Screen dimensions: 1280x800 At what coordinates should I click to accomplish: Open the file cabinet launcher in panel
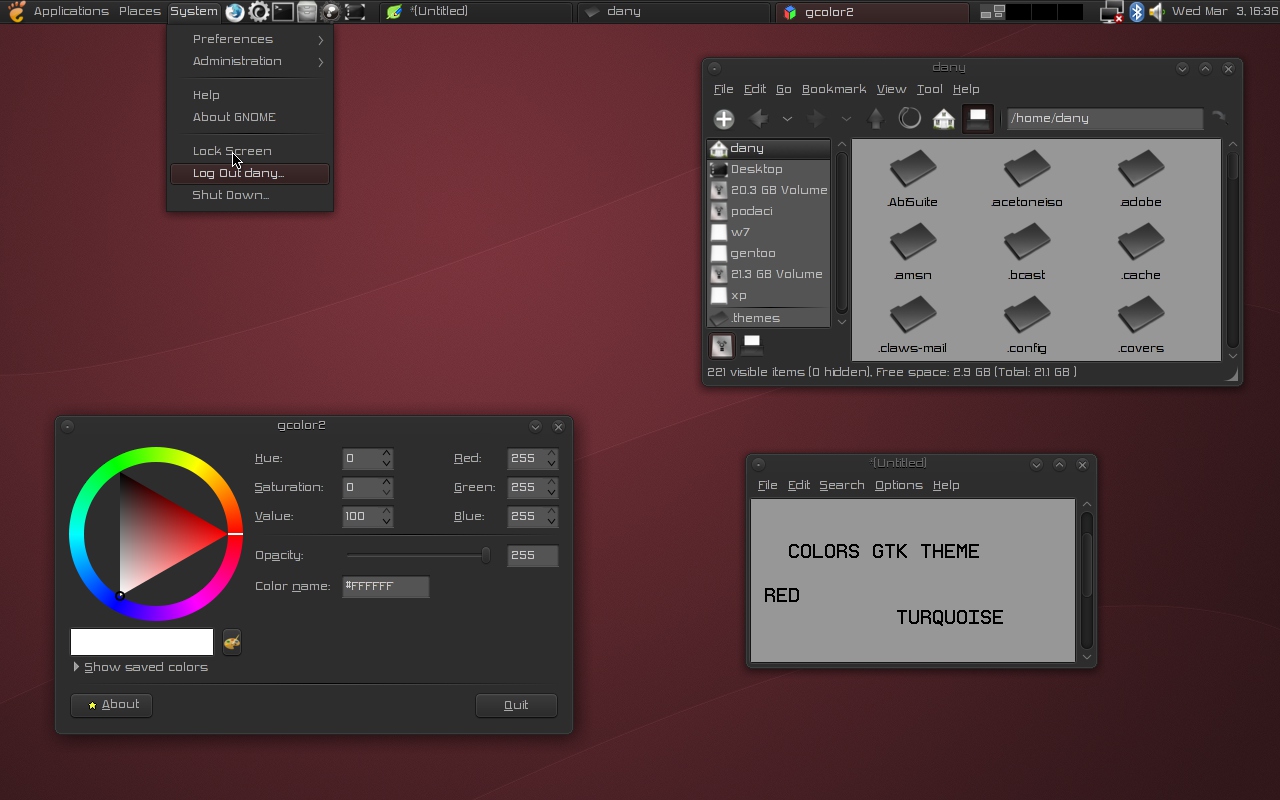click(x=307, y=12)
